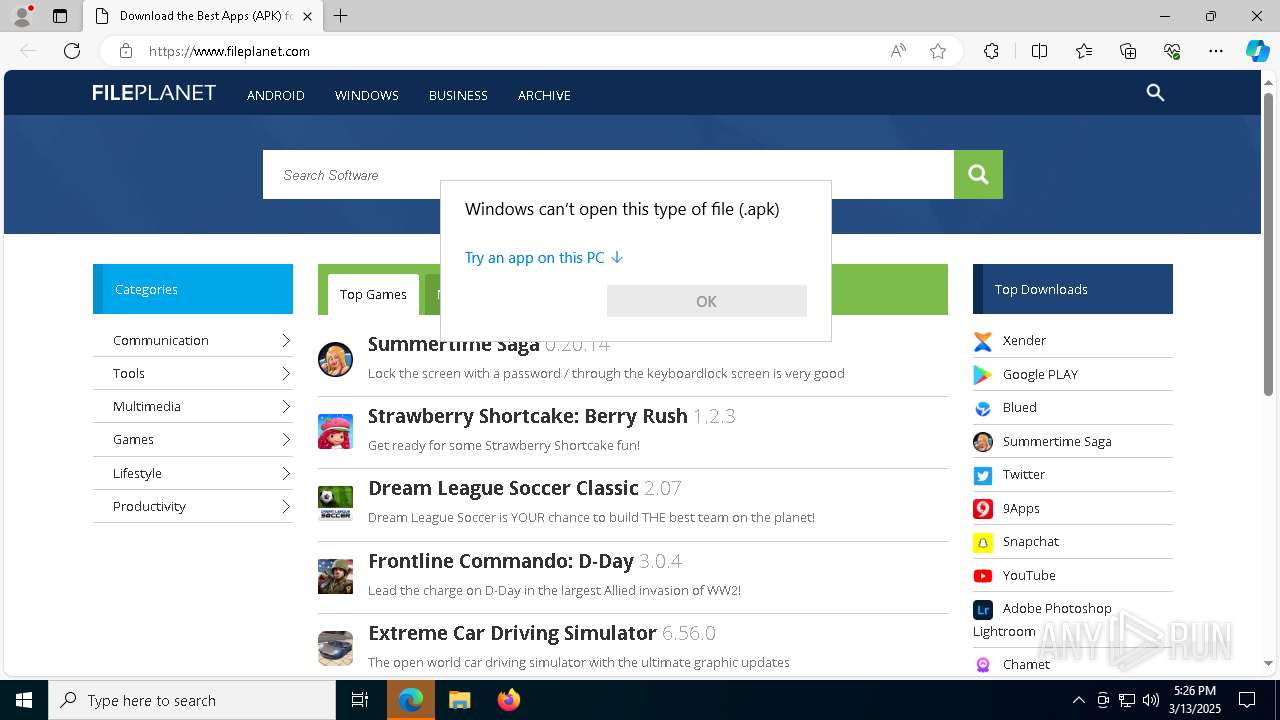Launch Firefox from taskbar
Viewport: 1280px width, 720px height.
point(508,700)
